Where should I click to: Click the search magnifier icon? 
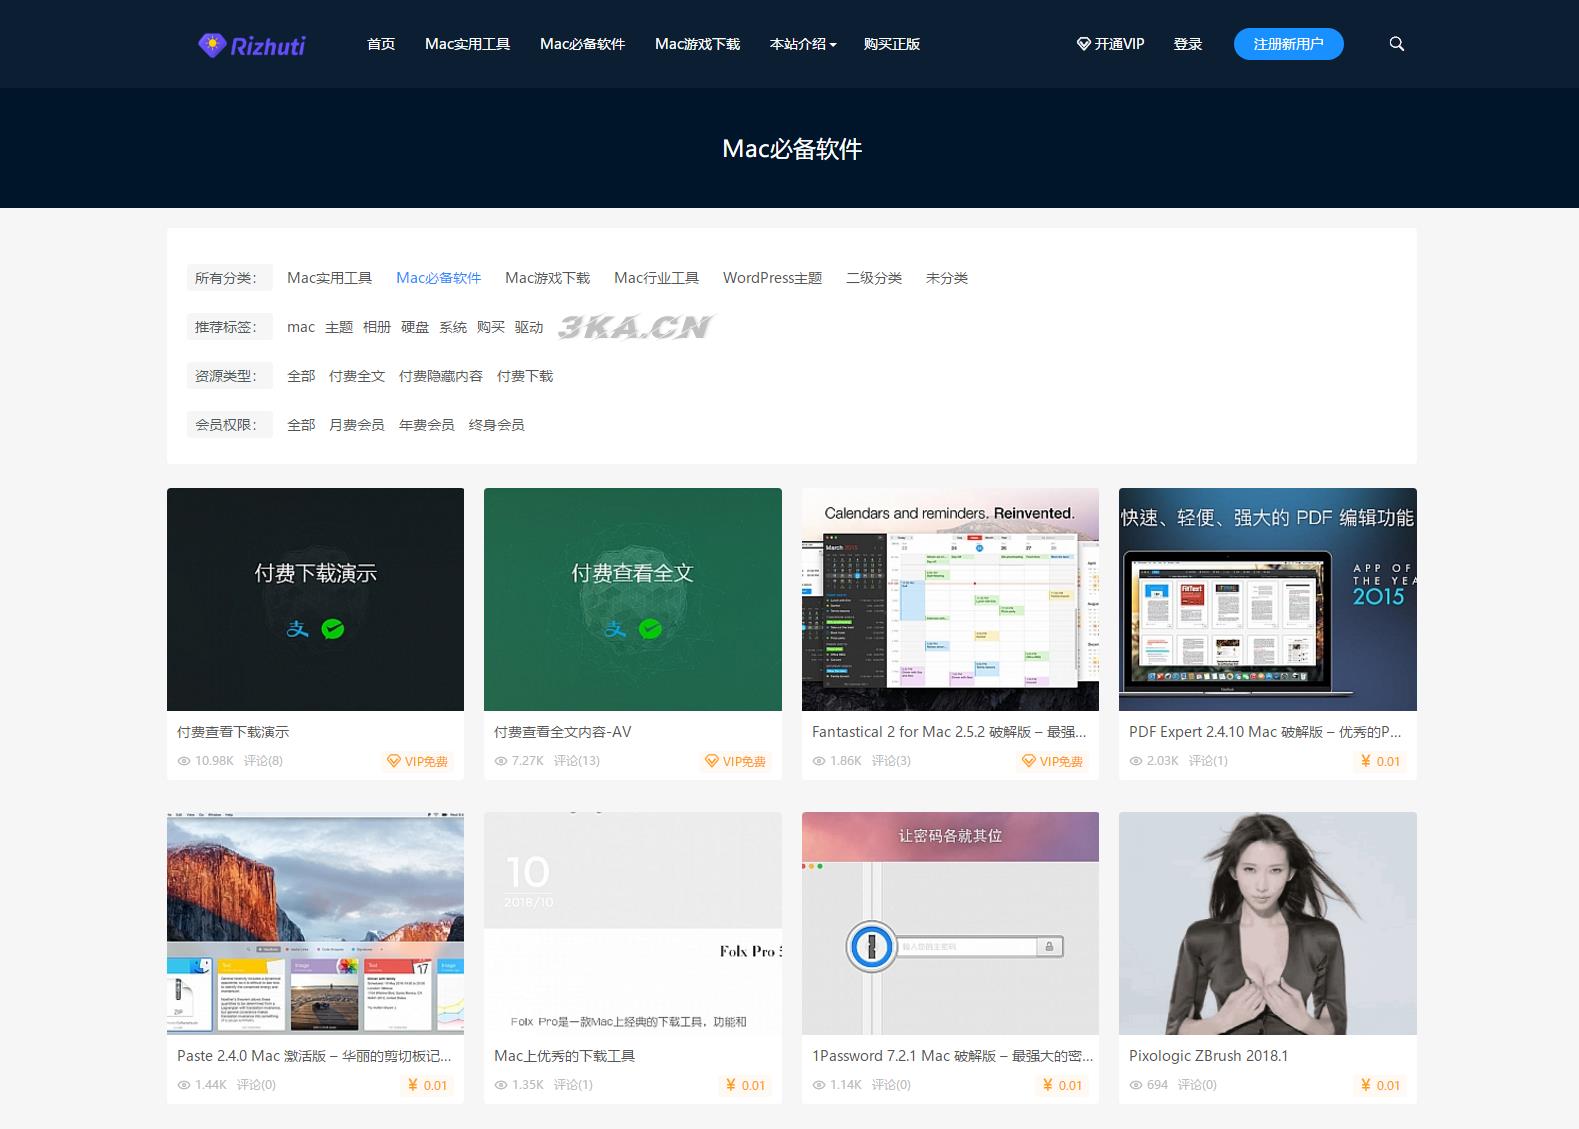coord(1397,44)
